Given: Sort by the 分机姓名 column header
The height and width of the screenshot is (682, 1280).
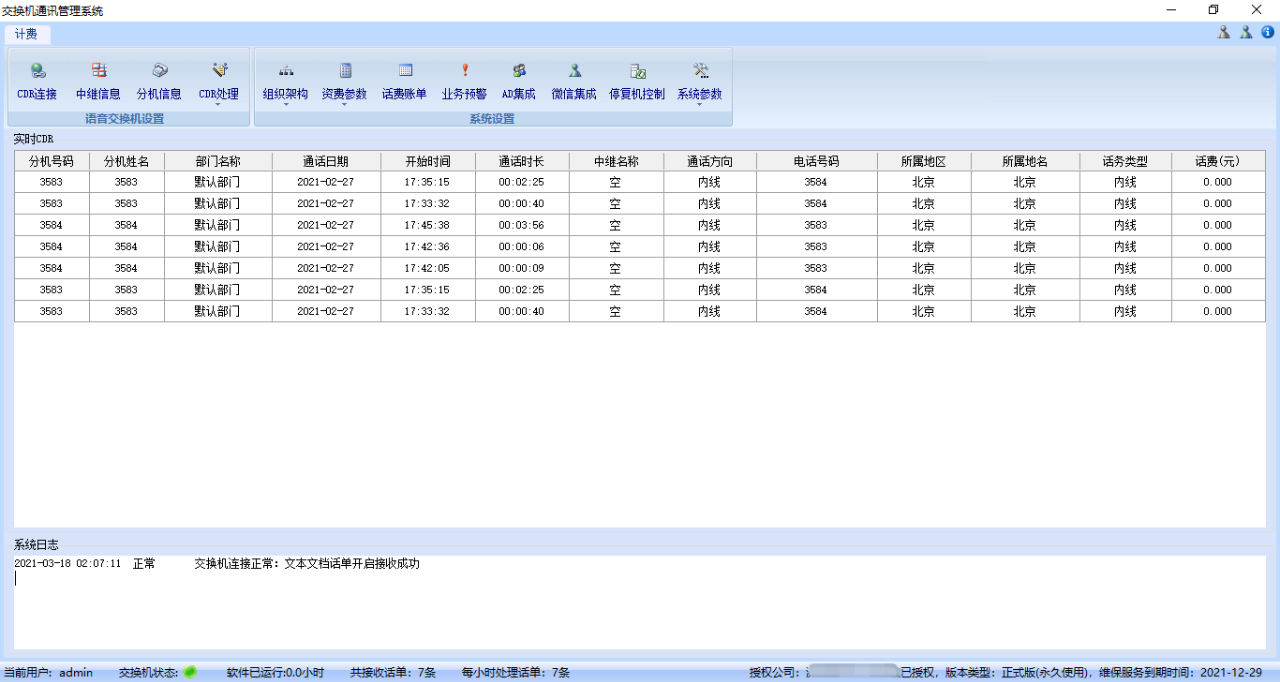Looking at the screenshot, I should [126, 161].
